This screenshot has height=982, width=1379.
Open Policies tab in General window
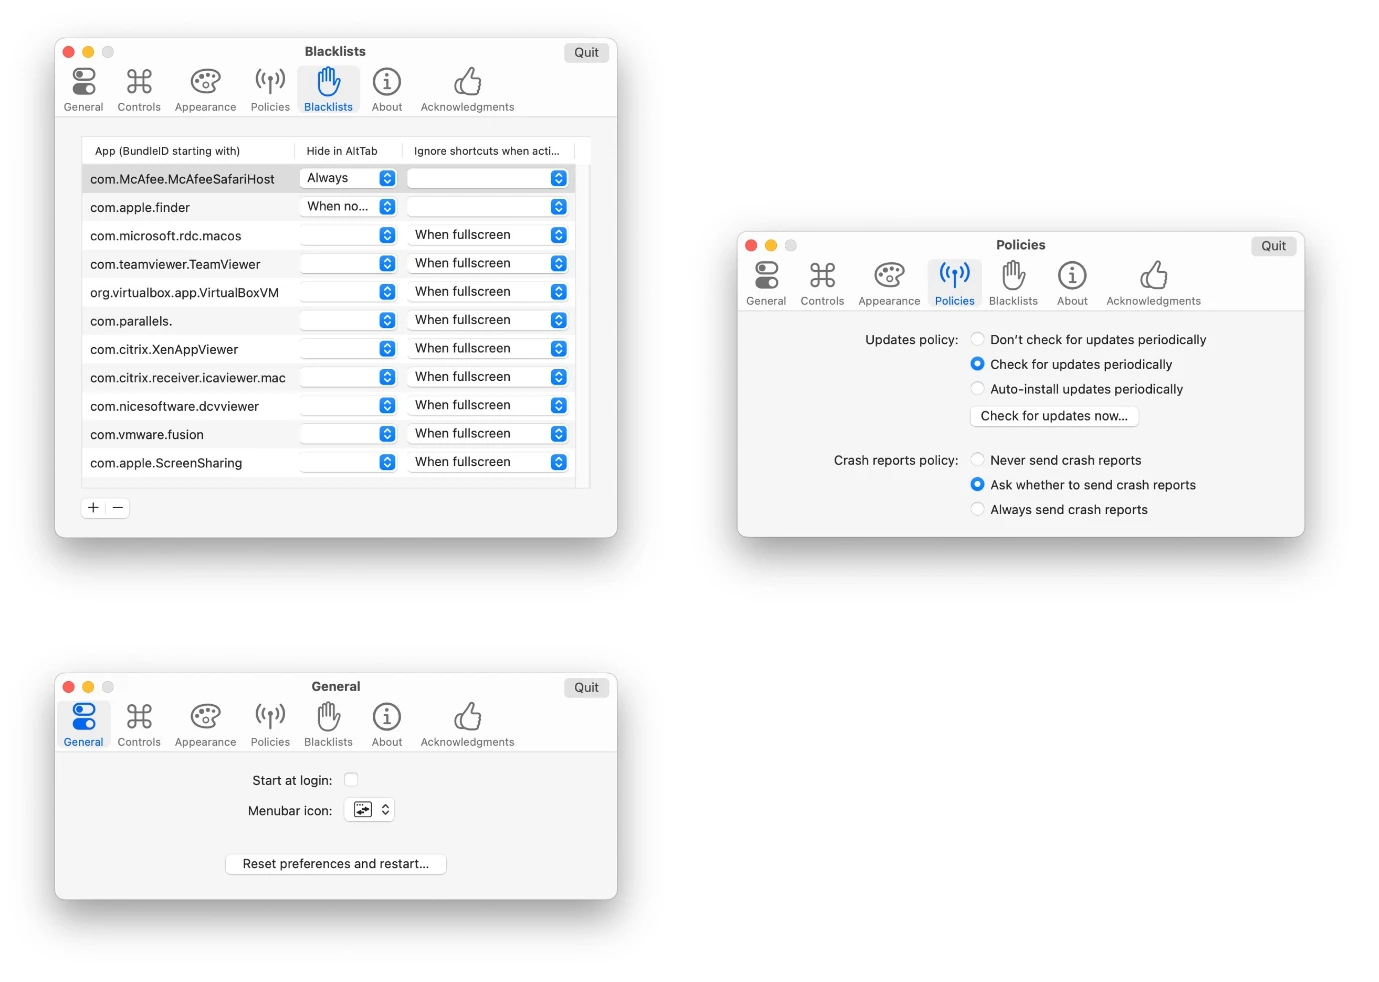[x=270, y=725]
